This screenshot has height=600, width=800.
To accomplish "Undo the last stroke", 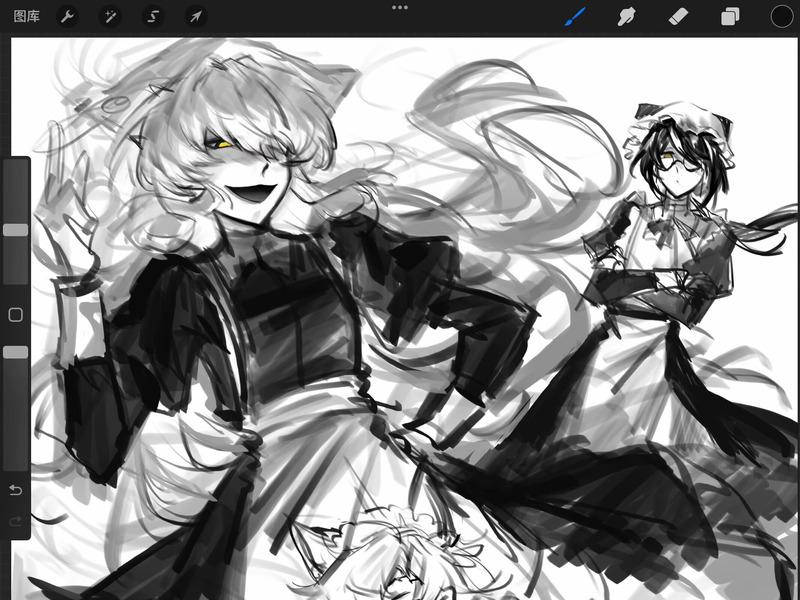I will pyautogui.click(x=16, y=490).
